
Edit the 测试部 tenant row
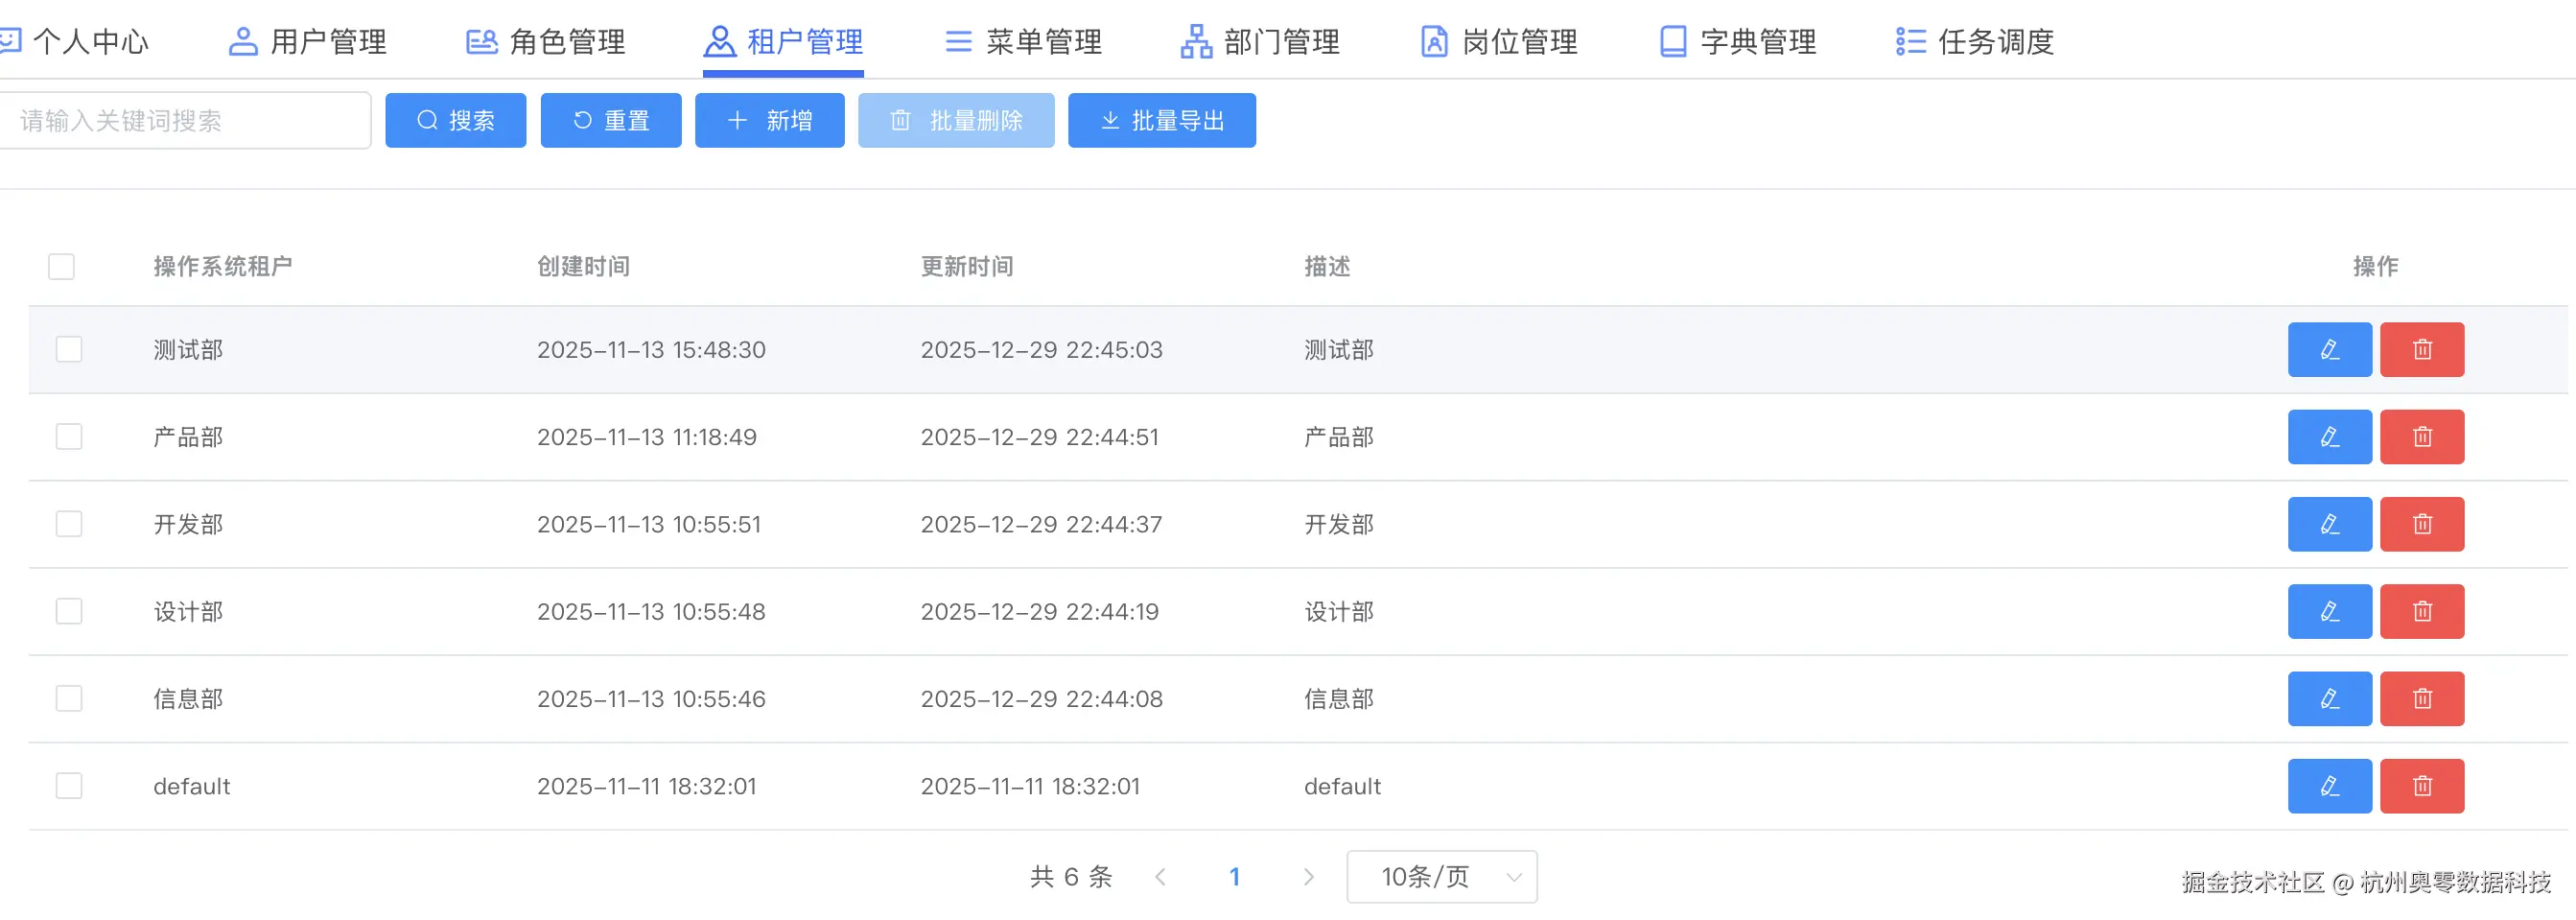point(2329,349)
